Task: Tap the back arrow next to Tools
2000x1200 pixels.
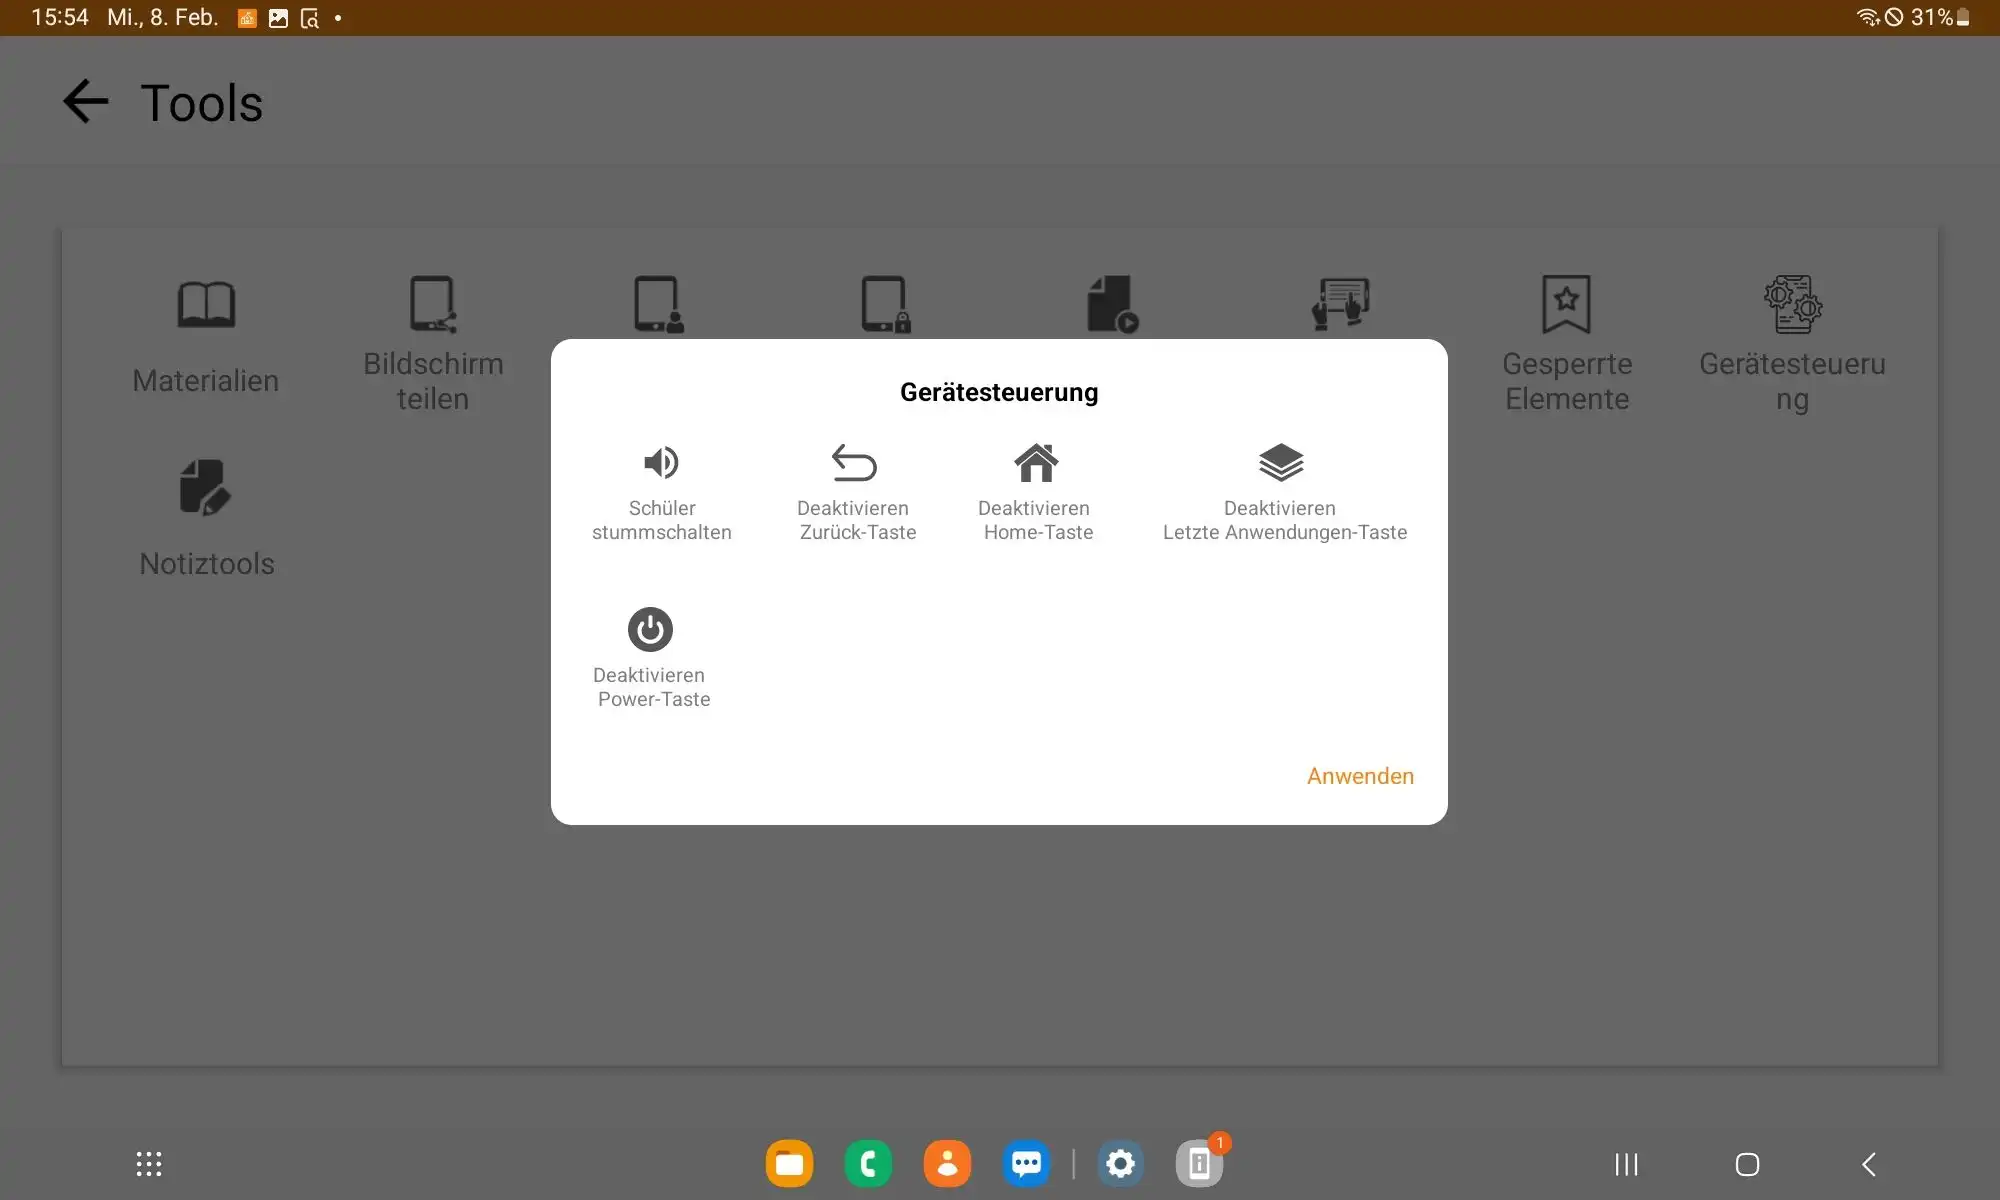Action: pyautogui.click(x=85, y=102)
